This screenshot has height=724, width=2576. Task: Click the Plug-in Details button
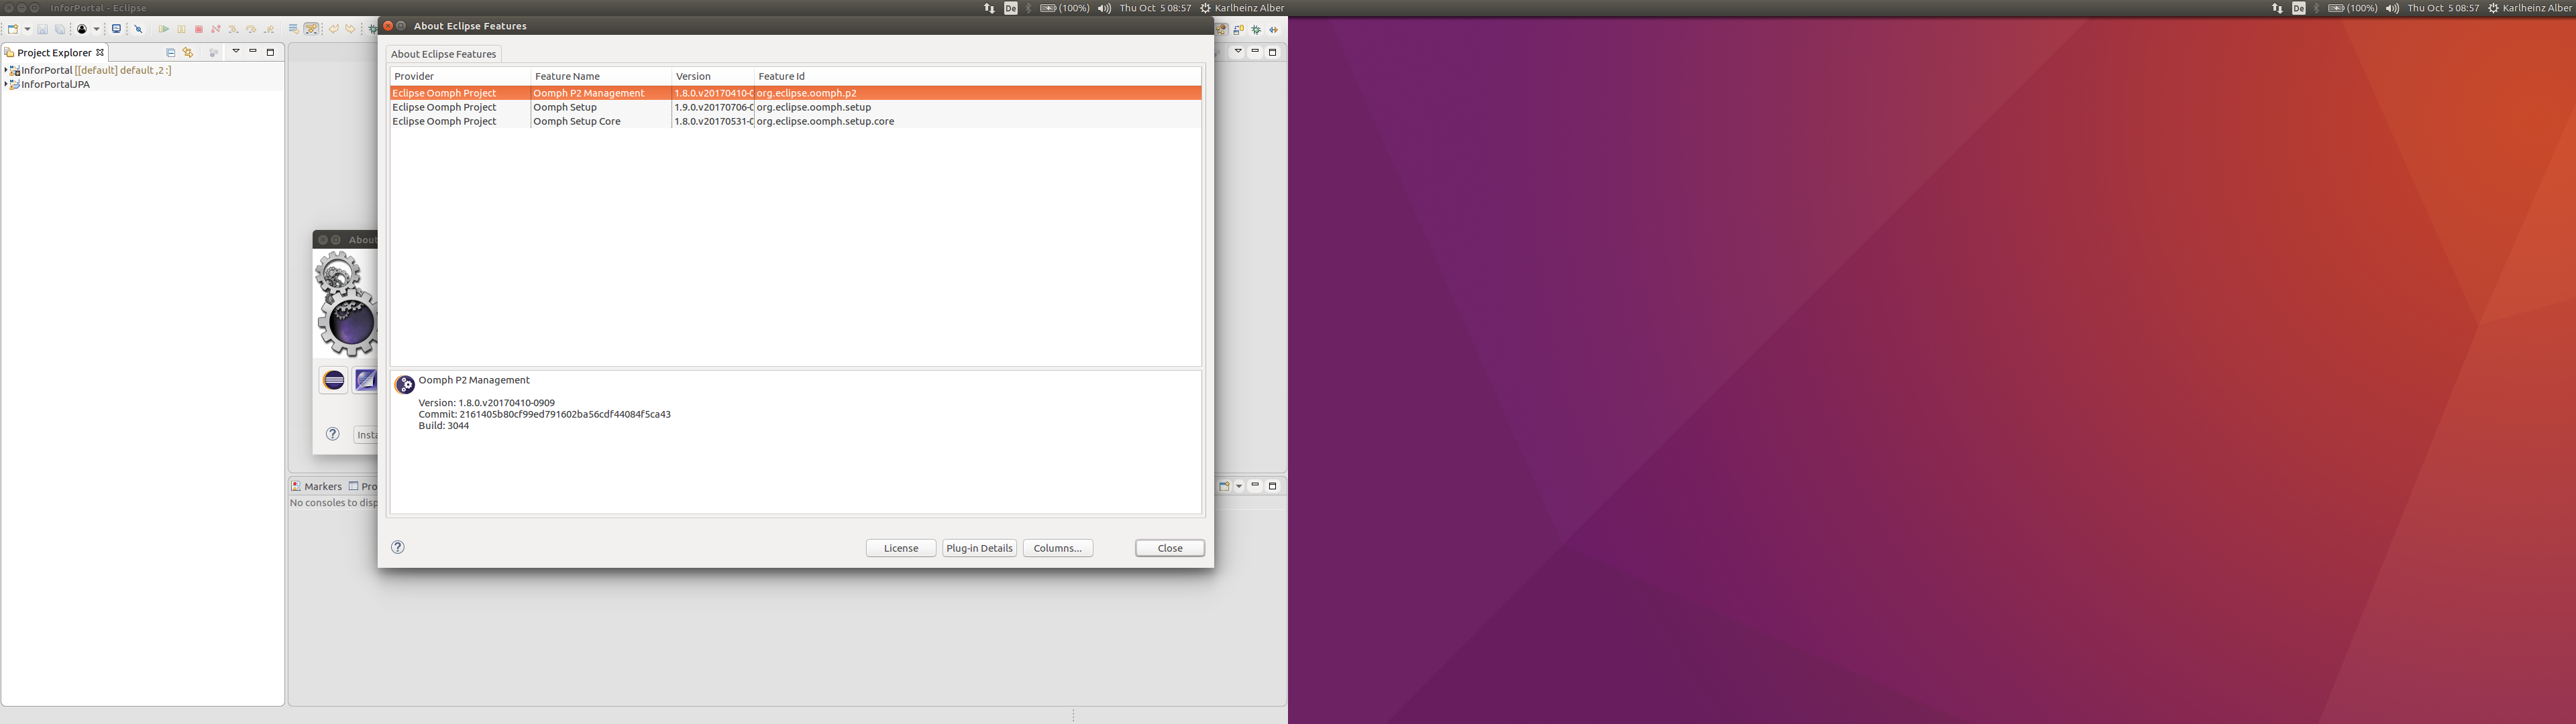[x=979, y=548]
